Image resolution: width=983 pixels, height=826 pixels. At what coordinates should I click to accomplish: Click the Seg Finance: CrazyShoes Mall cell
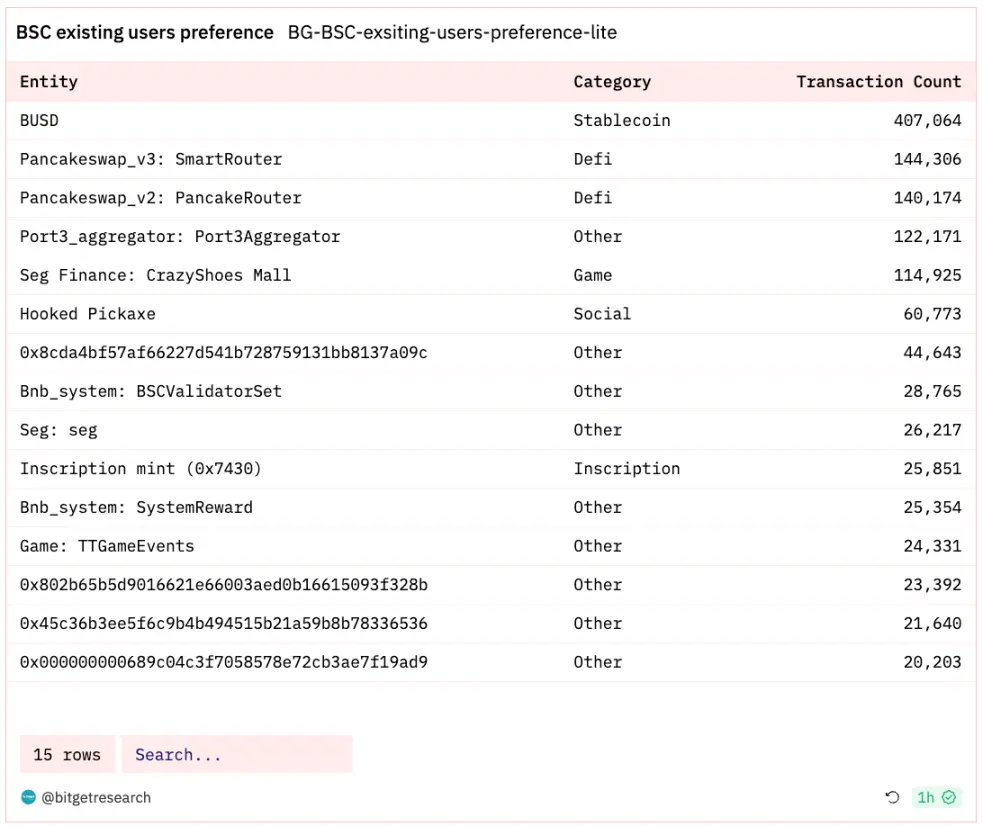[155, 275]
